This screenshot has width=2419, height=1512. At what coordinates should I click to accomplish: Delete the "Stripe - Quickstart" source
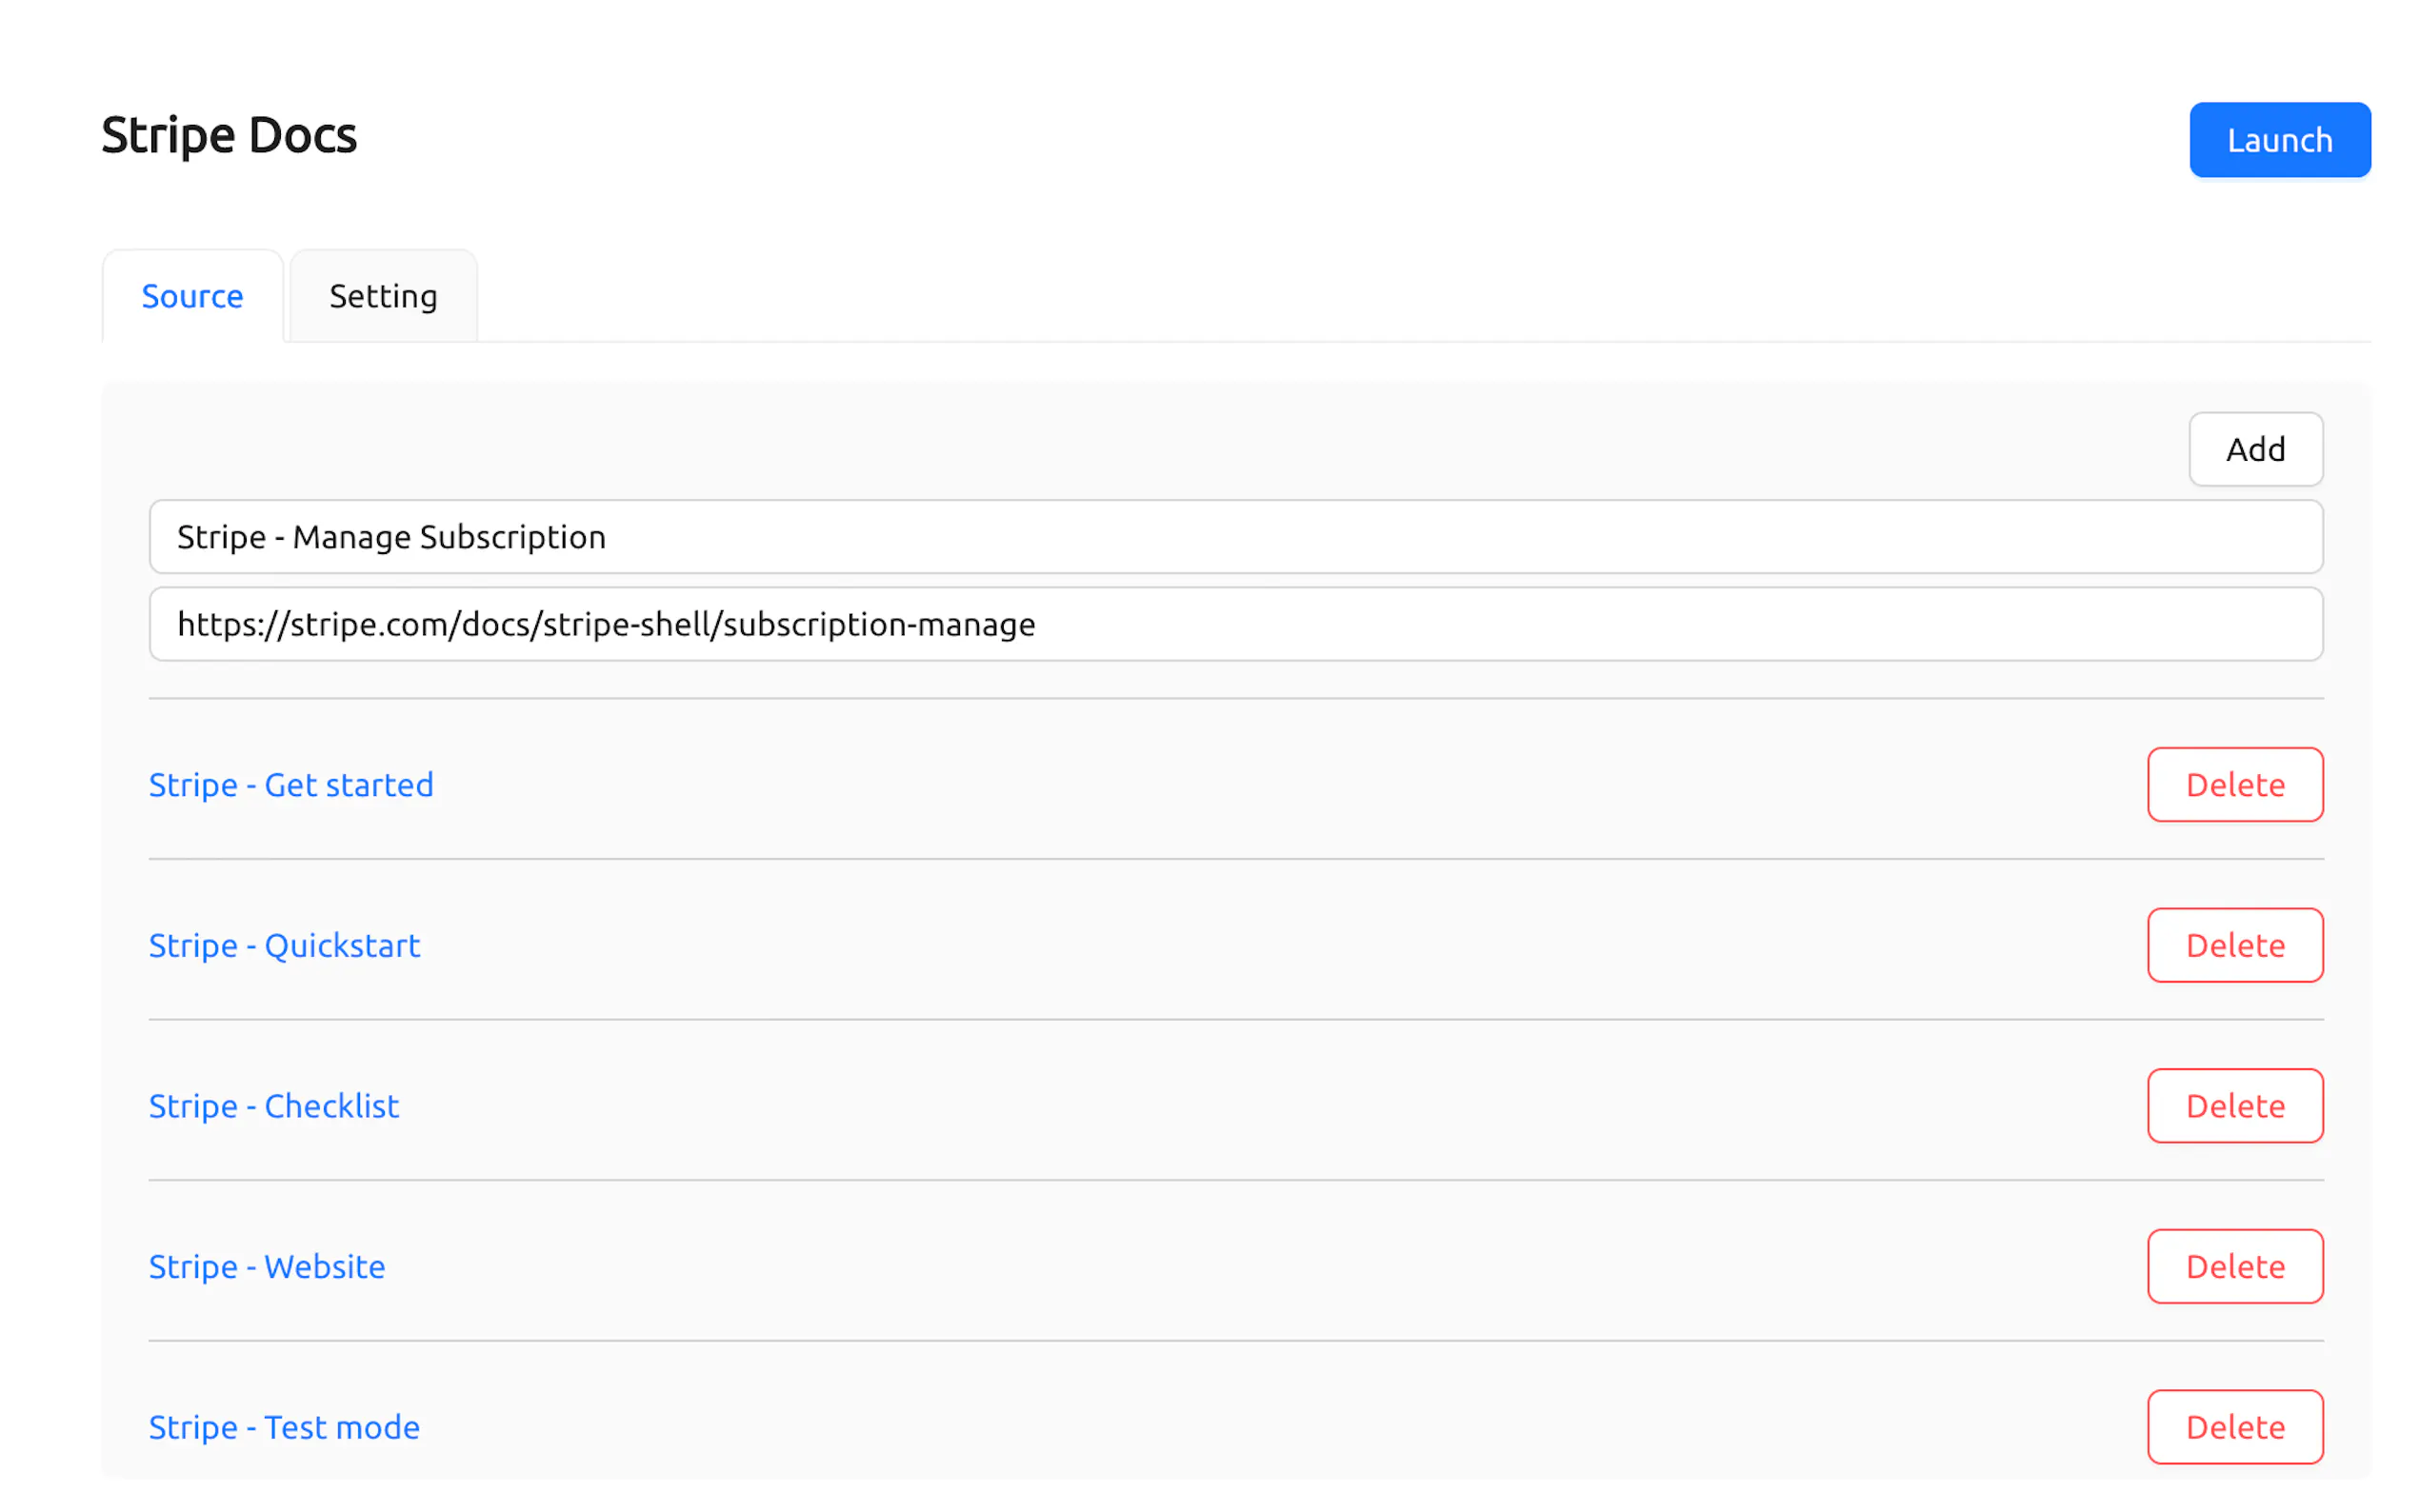tap(2234, 945)
